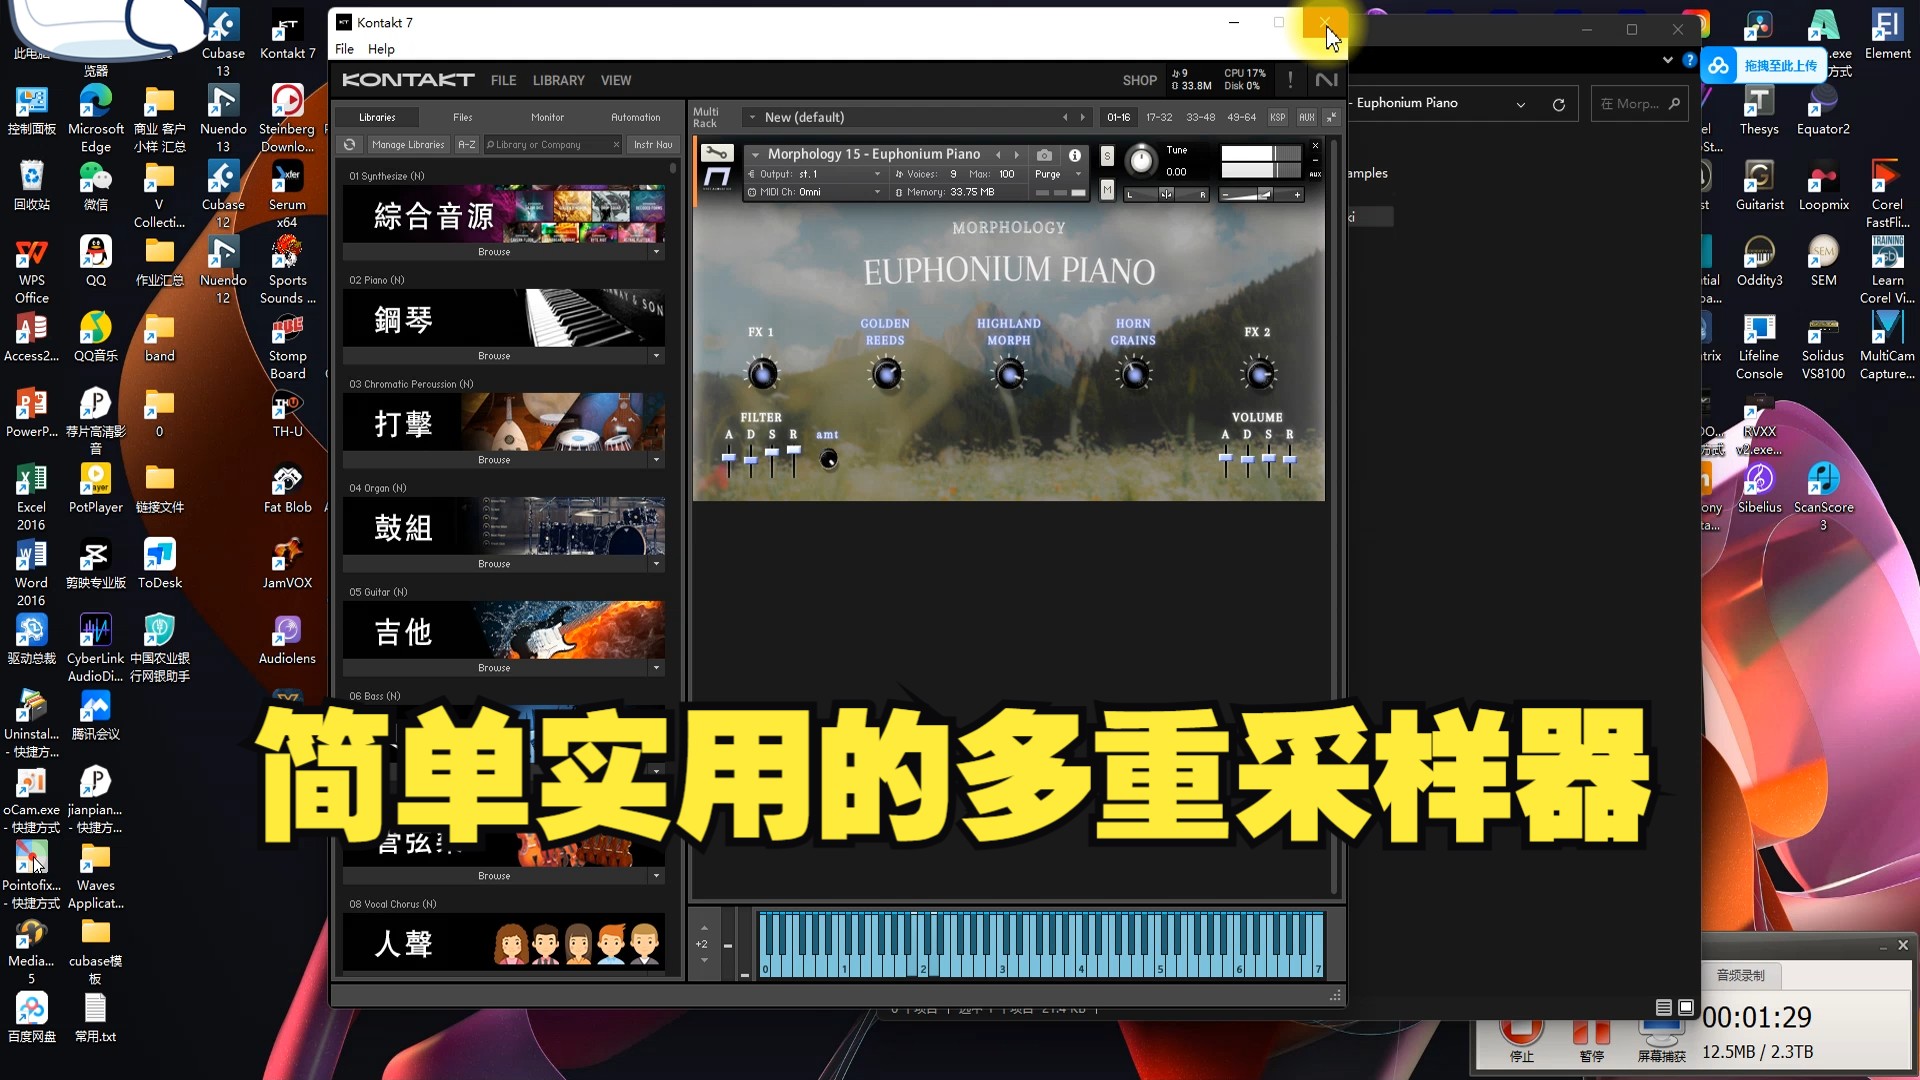Click the Horn Grains knob
Screen dimensions: 1920x1080
coord(1133,374)
